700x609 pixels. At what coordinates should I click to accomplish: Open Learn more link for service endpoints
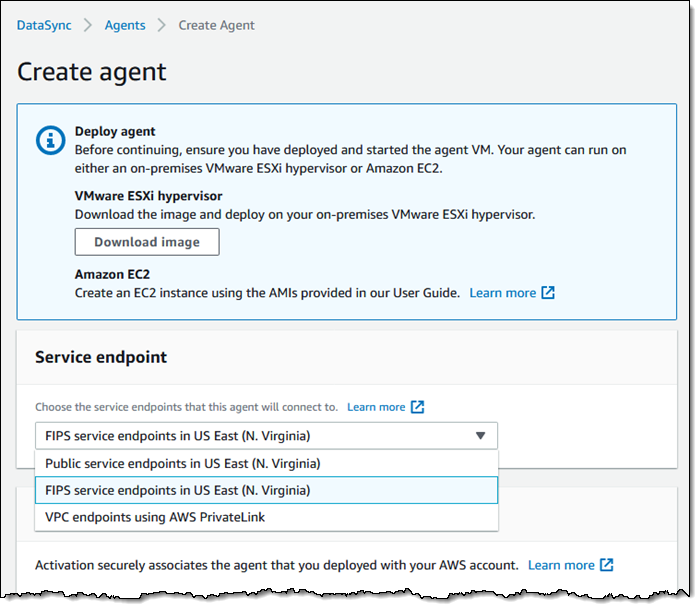[376, 407]
